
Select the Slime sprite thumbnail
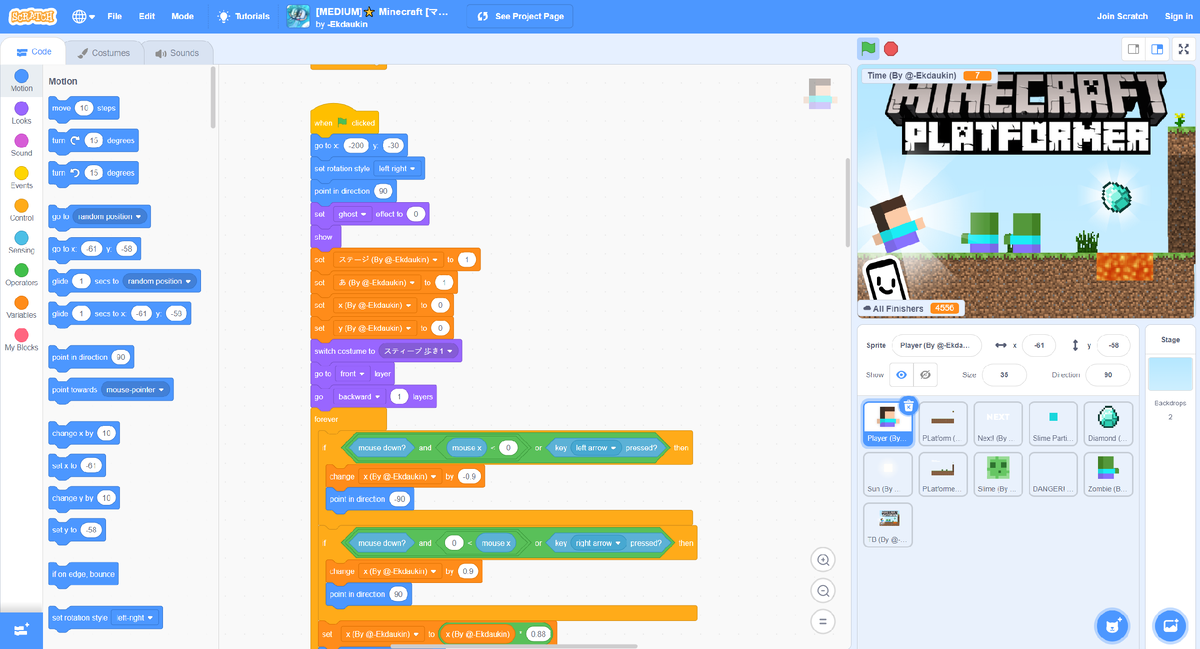tap(998, 474)
